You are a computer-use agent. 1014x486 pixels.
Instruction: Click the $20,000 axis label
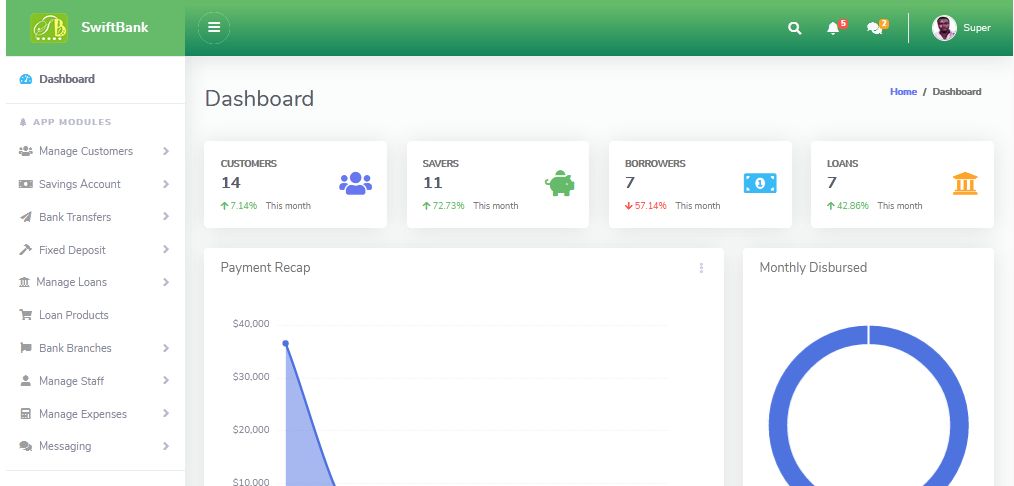(x=251, y=430)
